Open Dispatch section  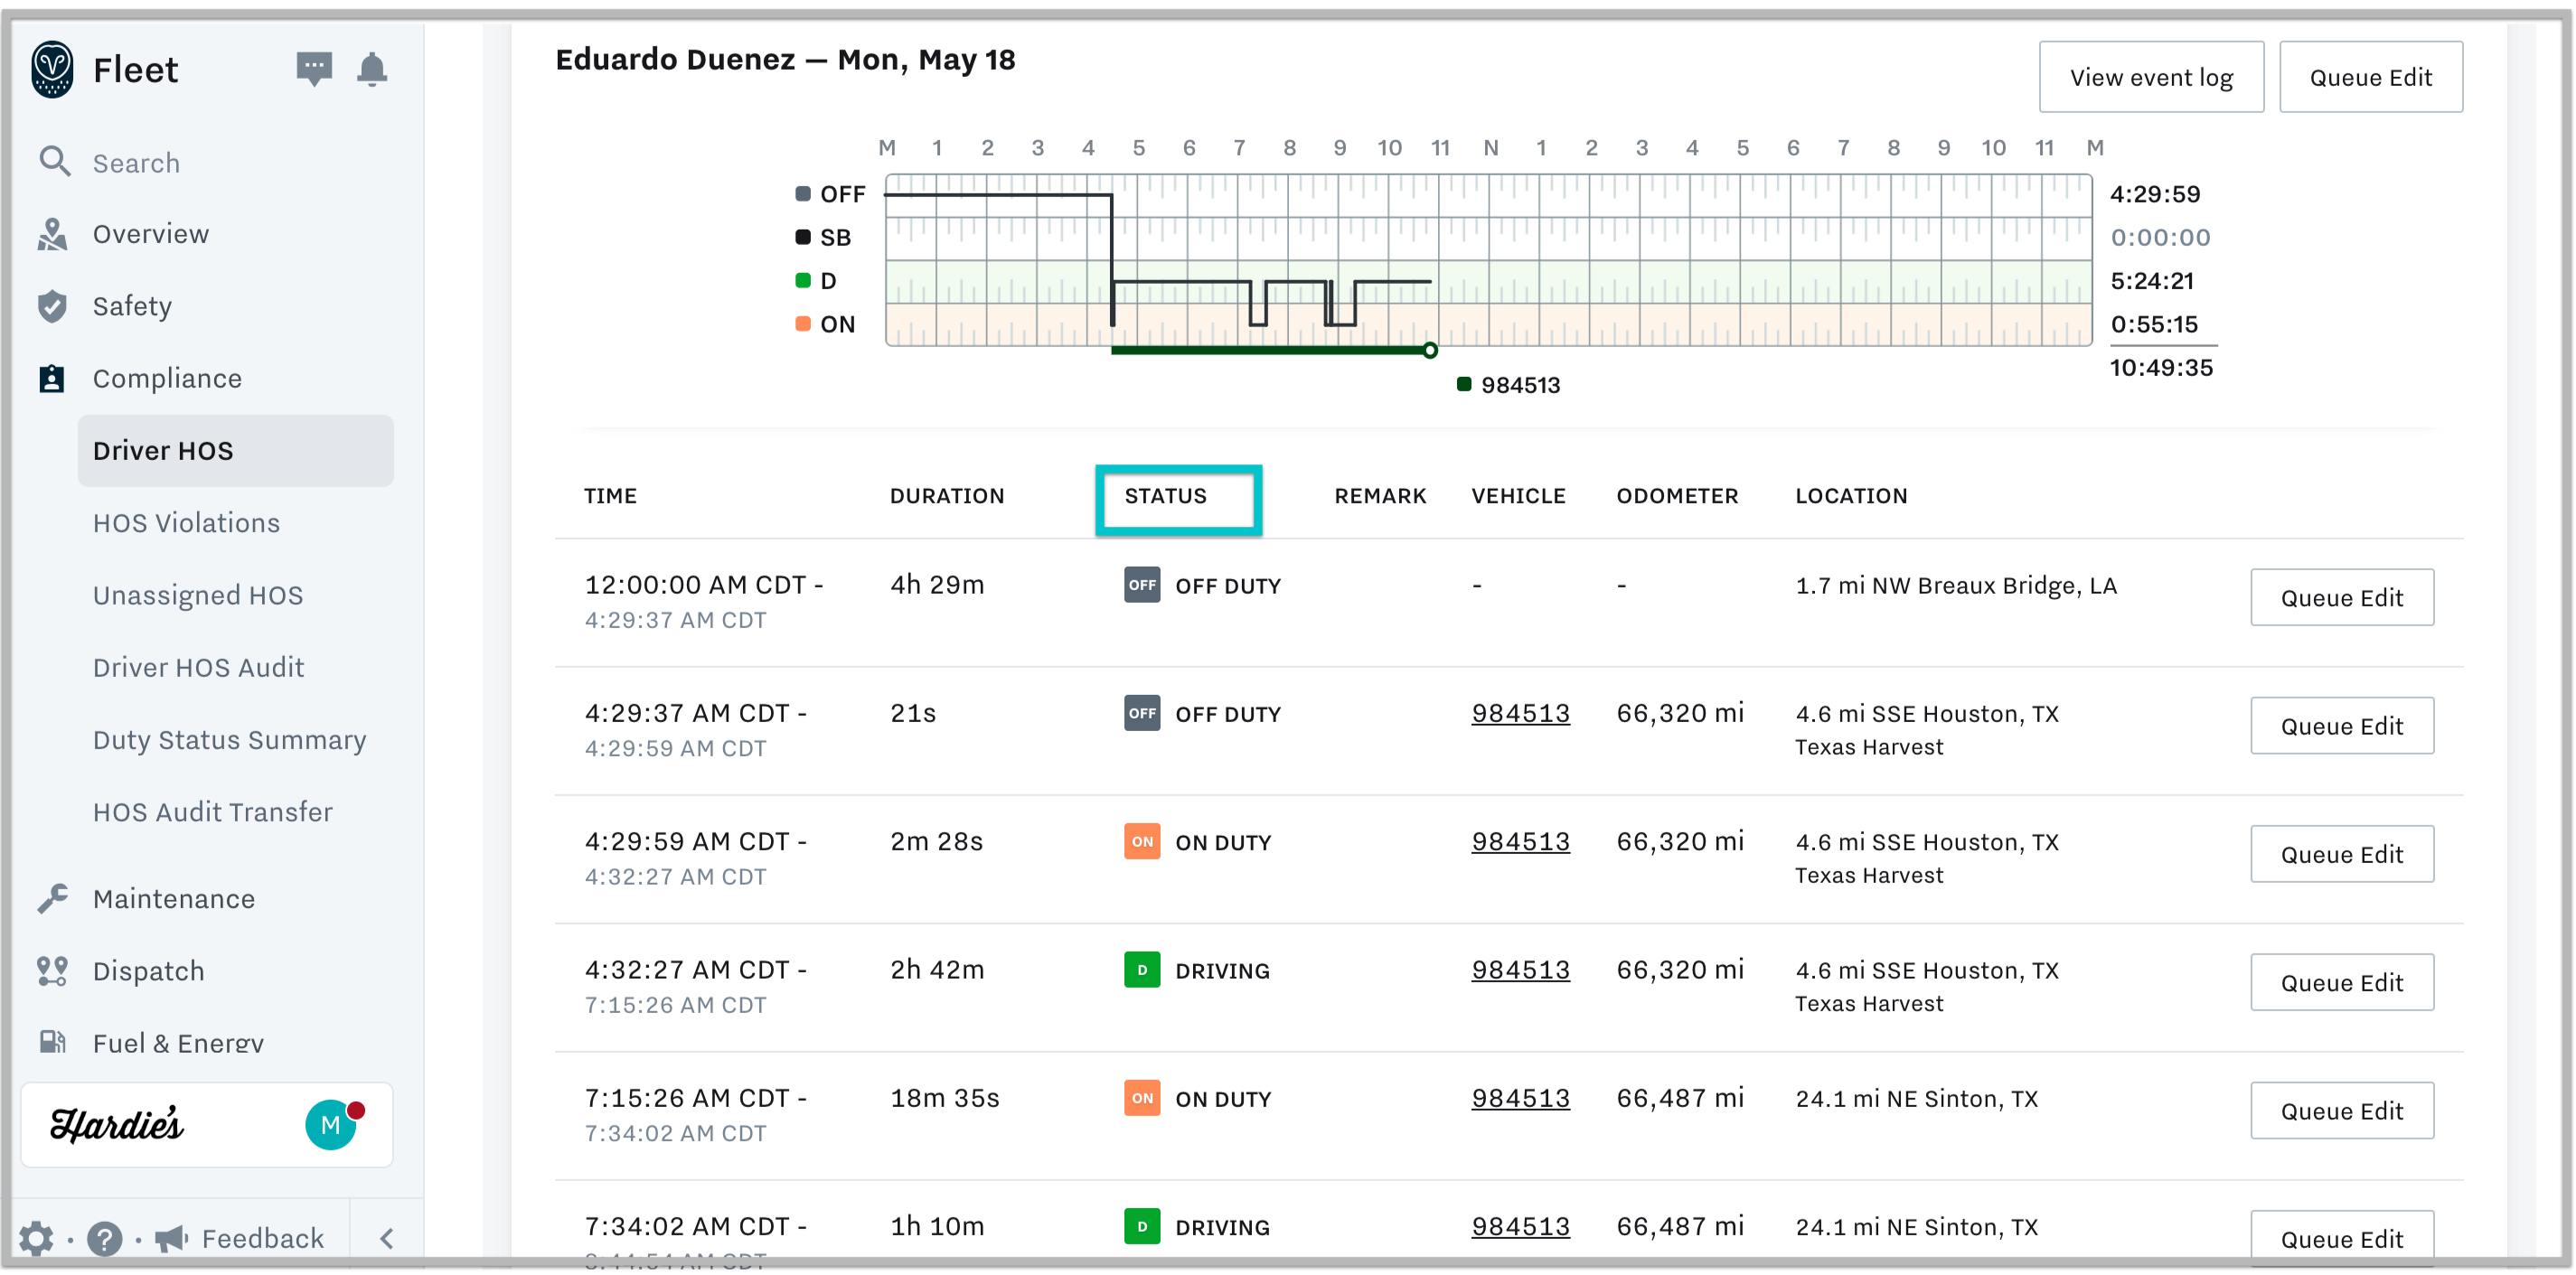(148, 971)
